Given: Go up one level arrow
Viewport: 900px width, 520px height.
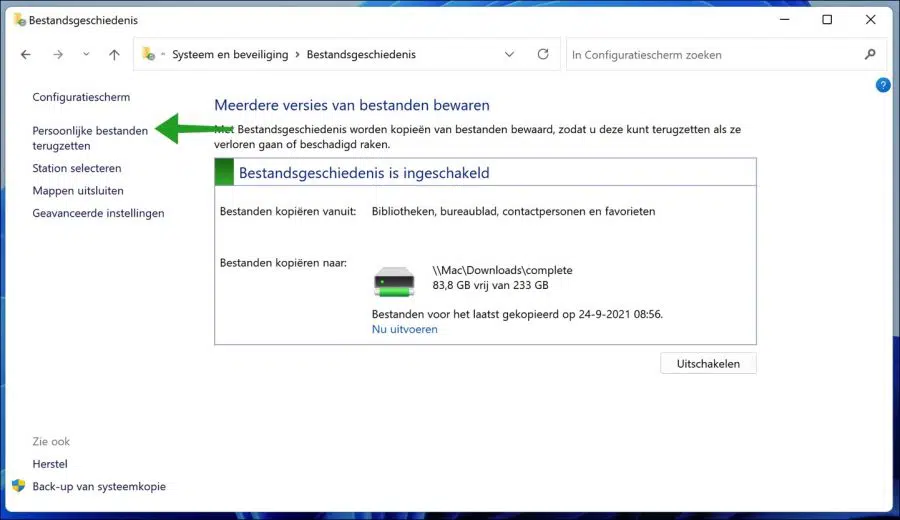Looking at the screenshot, I should point(114,55).
